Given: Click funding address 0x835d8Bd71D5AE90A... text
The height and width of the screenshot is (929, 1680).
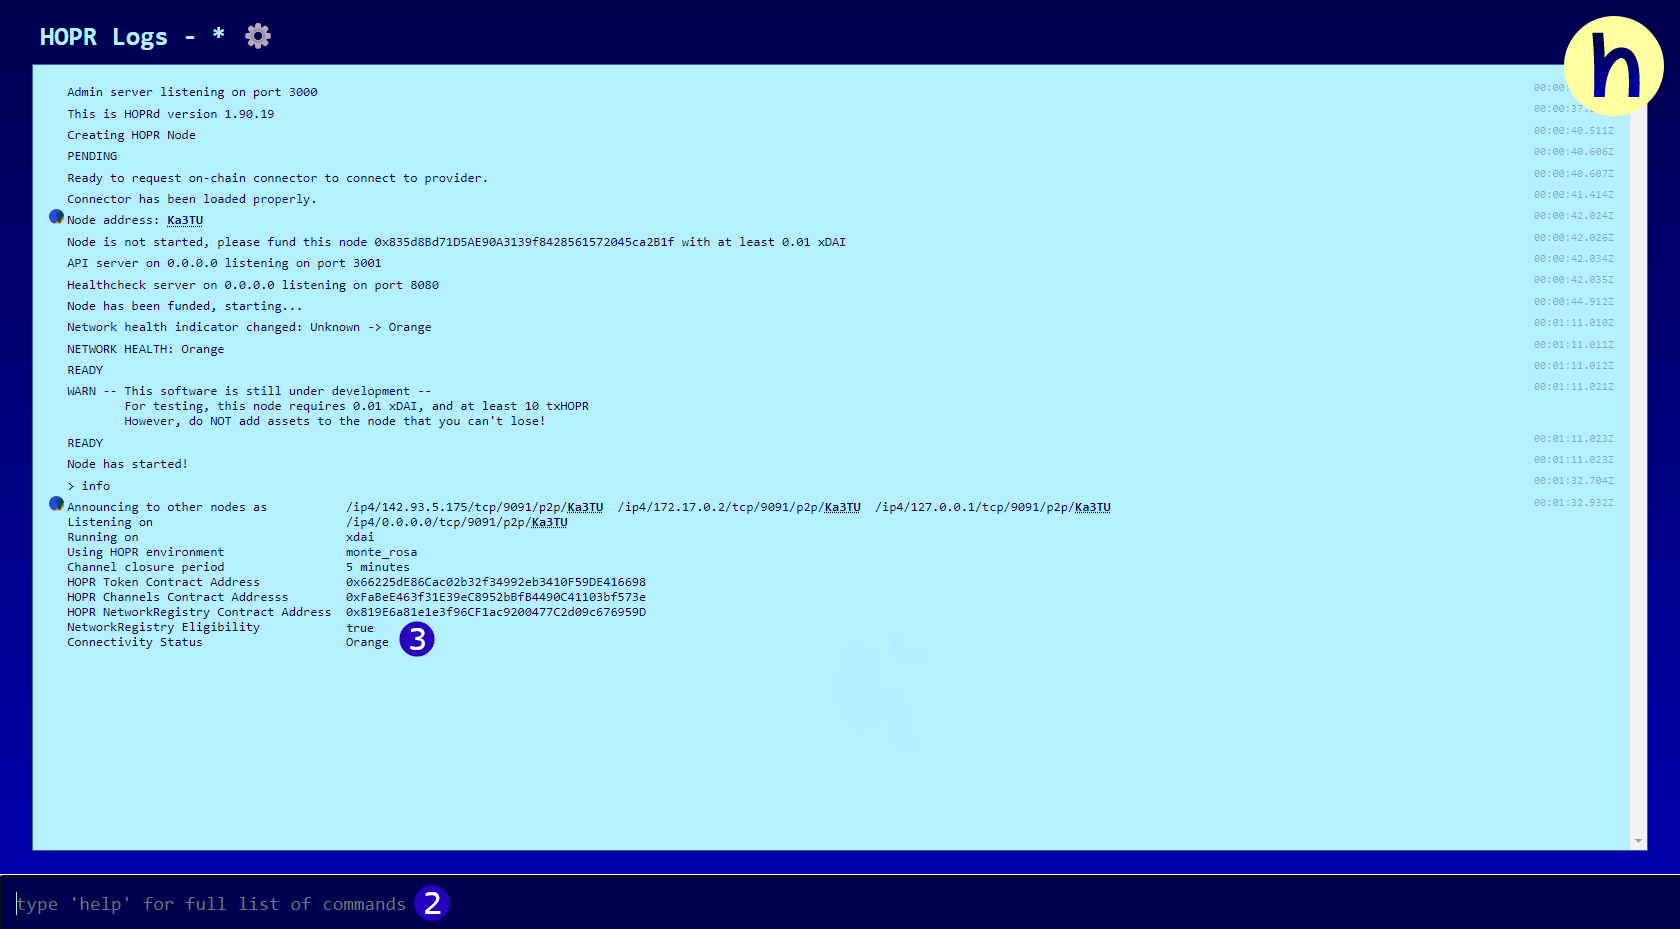Looking at the screenshot, I should click(524, 242).
